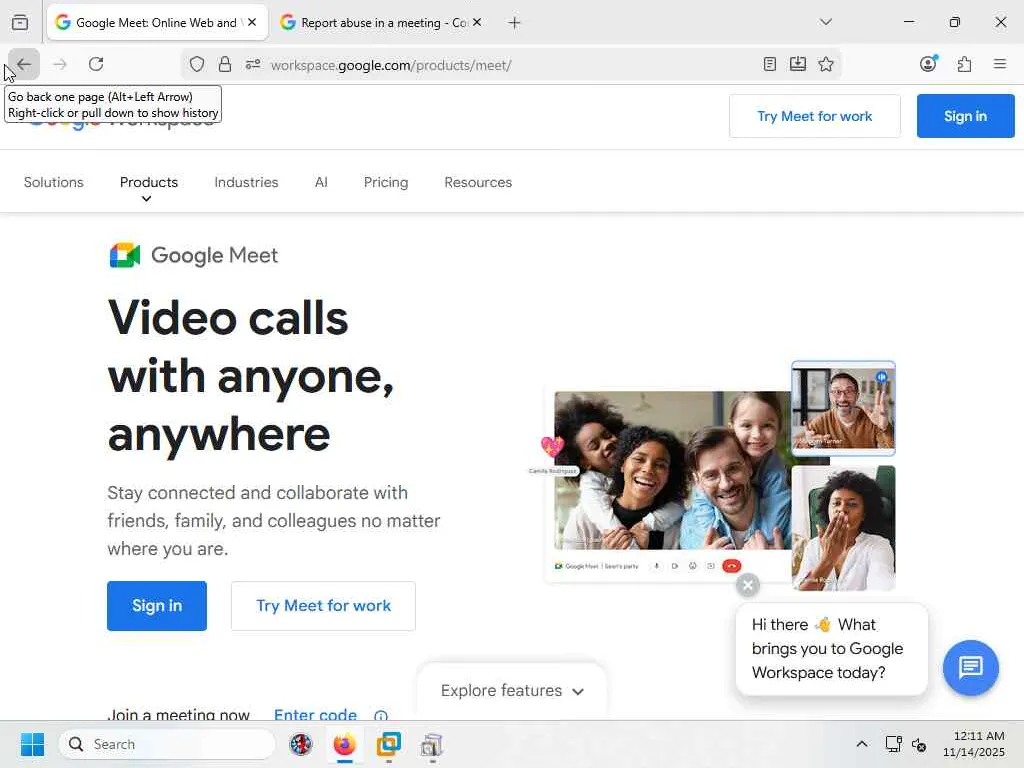Open the Firefox hamburger menu
Image resolution: width=1024 pixels, height=768 pixels.
(999, 64)
